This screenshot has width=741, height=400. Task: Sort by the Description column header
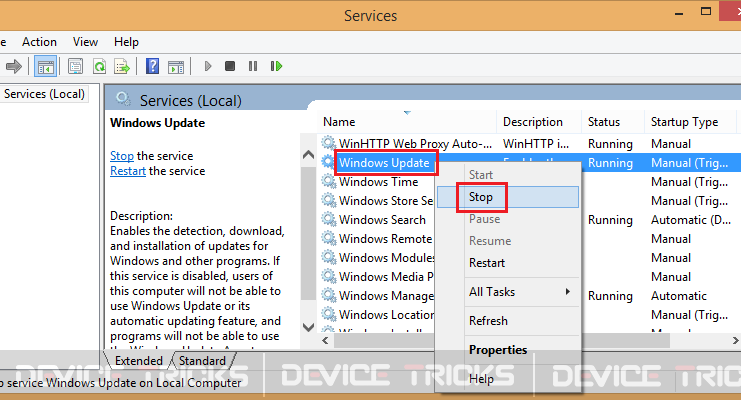pos(539,122)
